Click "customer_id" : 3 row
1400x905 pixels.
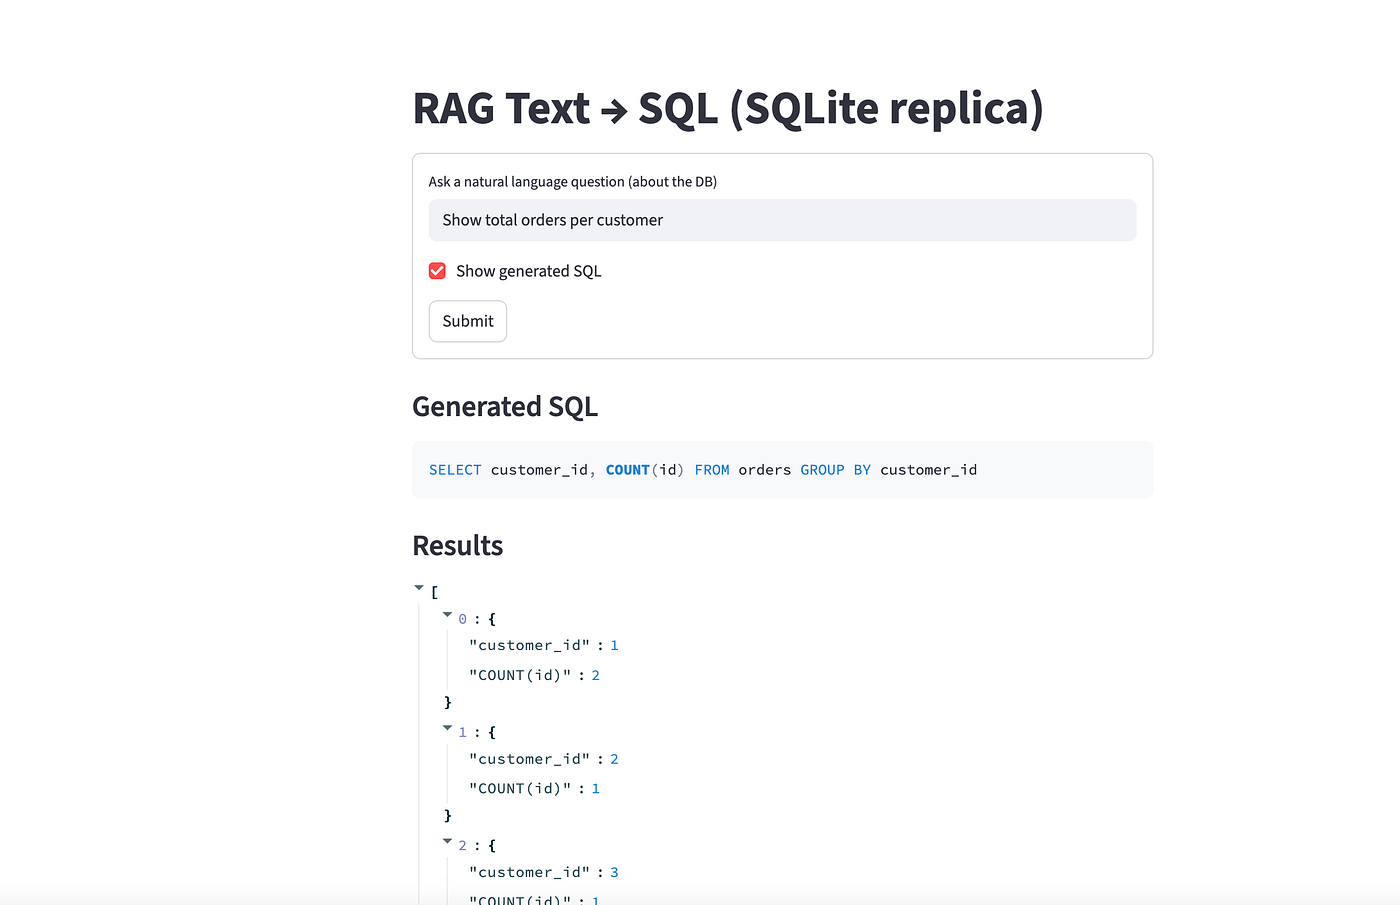tap(543, 873)
